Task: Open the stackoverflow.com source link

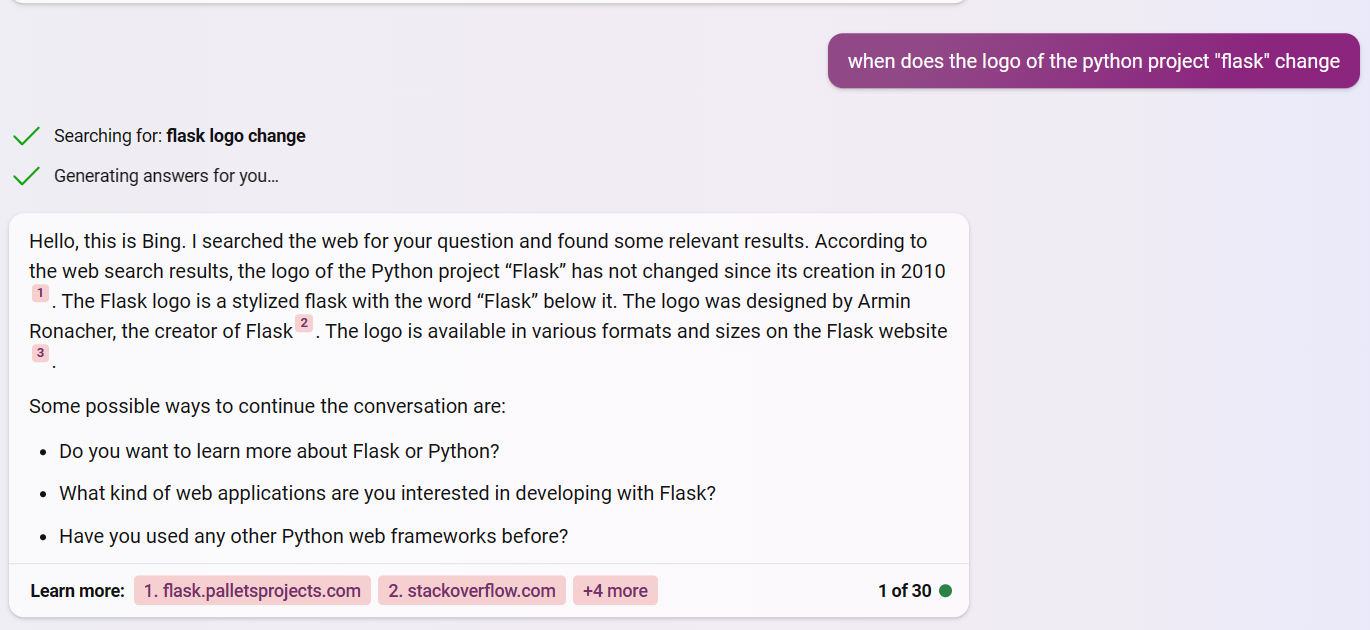Action: 471,591
